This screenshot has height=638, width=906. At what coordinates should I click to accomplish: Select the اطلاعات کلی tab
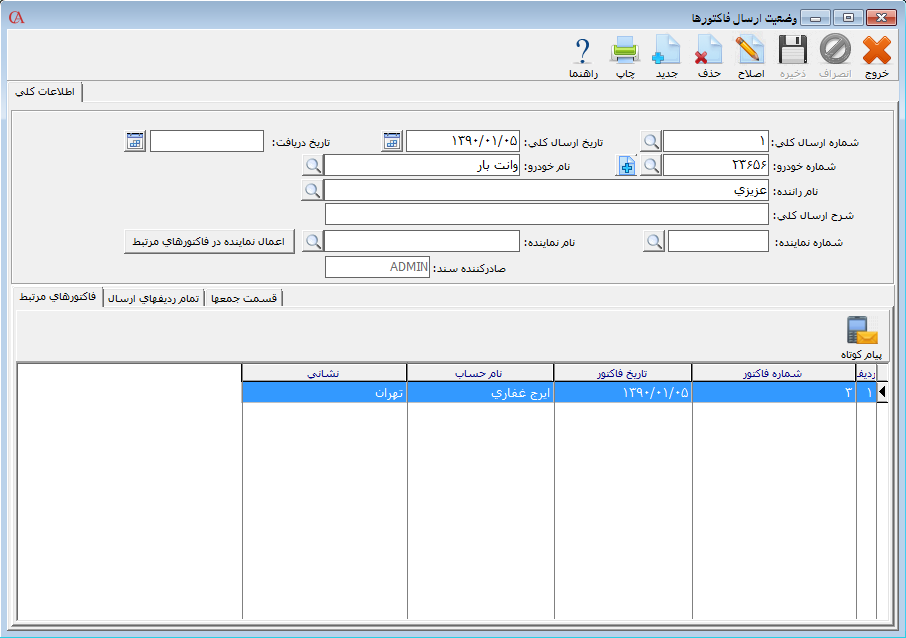coord(44,92)
